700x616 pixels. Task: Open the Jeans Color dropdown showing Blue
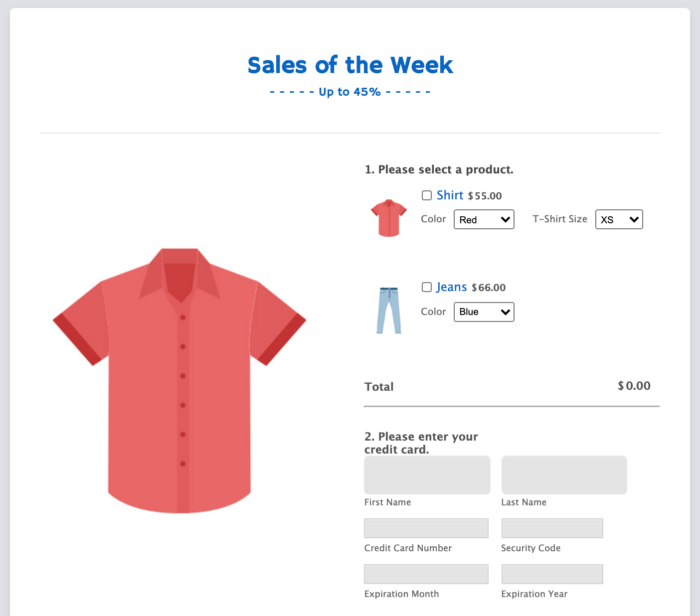483,312
